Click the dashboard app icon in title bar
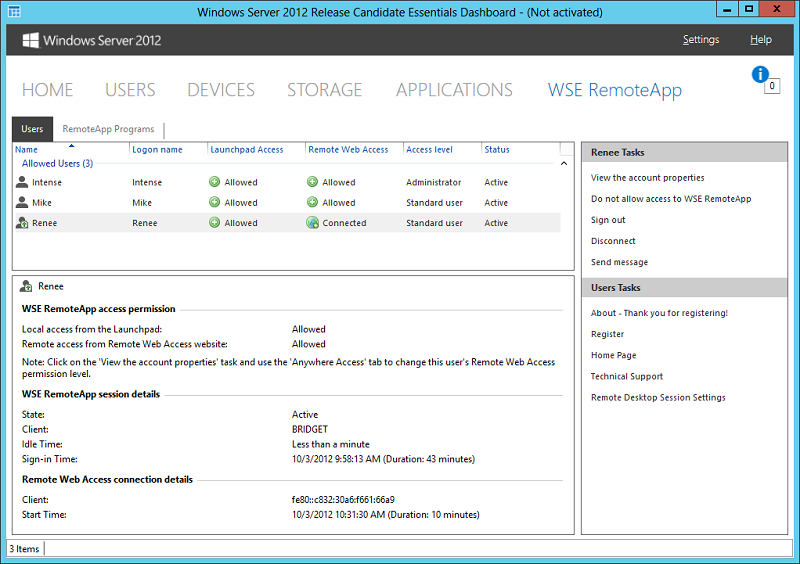The image size is (800, 564). 14,11
